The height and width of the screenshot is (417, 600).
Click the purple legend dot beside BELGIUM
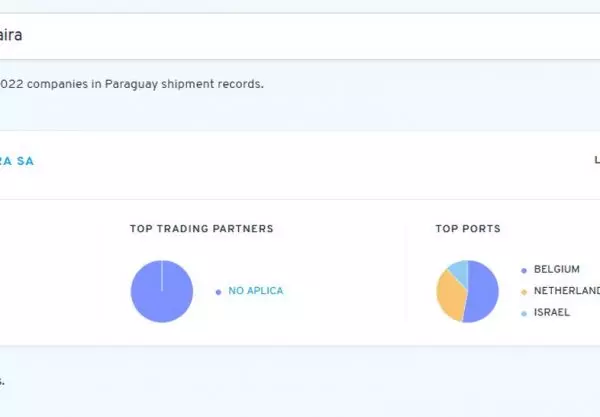[x=523, y=270]
